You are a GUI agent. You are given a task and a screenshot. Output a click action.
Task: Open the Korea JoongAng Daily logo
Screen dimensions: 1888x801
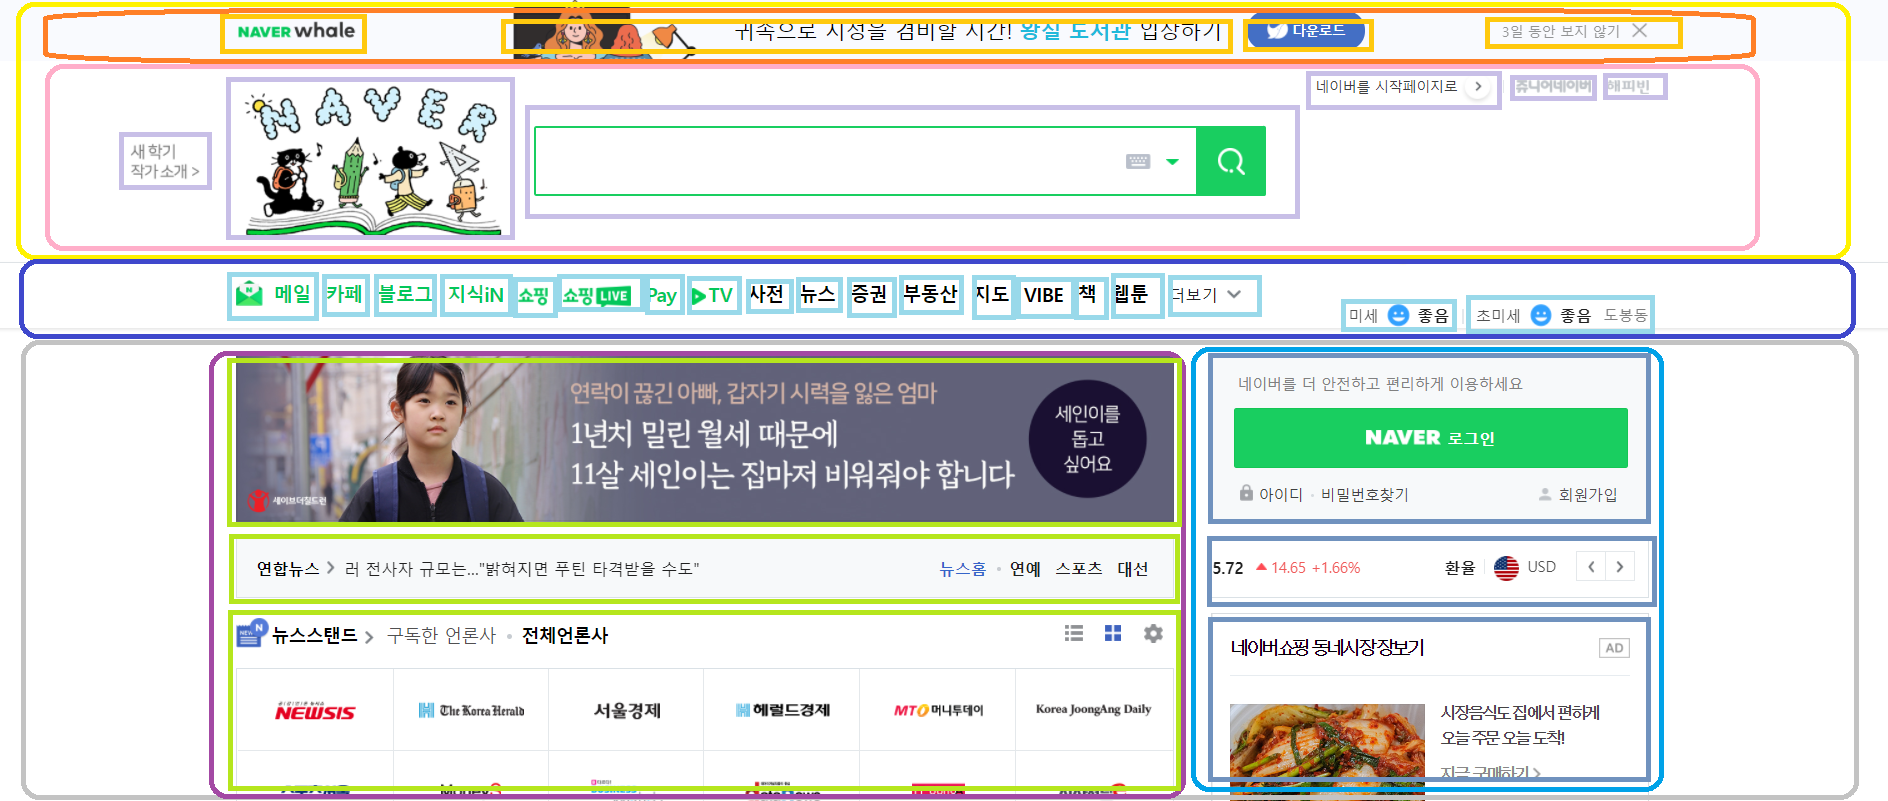tap(1093, 709)
